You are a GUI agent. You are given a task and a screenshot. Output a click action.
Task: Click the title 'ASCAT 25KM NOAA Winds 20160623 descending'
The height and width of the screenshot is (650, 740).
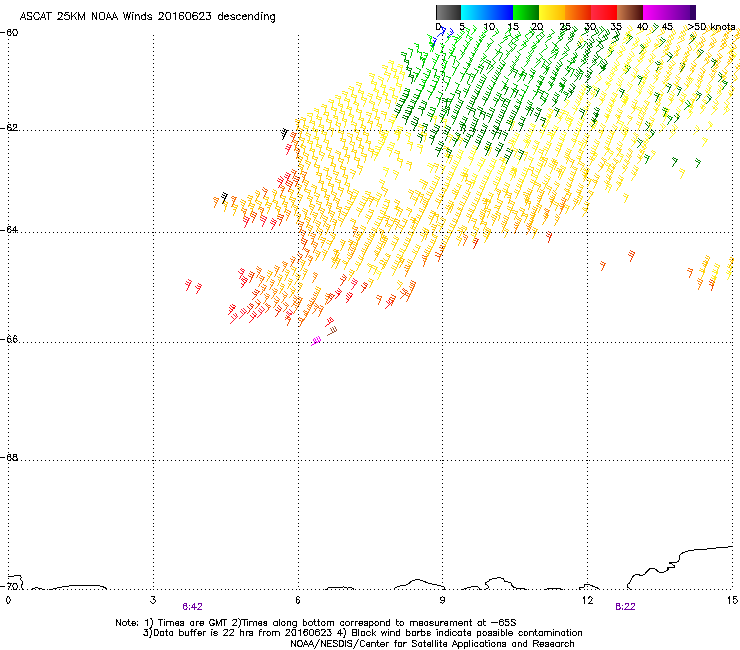tap(147, 17)
